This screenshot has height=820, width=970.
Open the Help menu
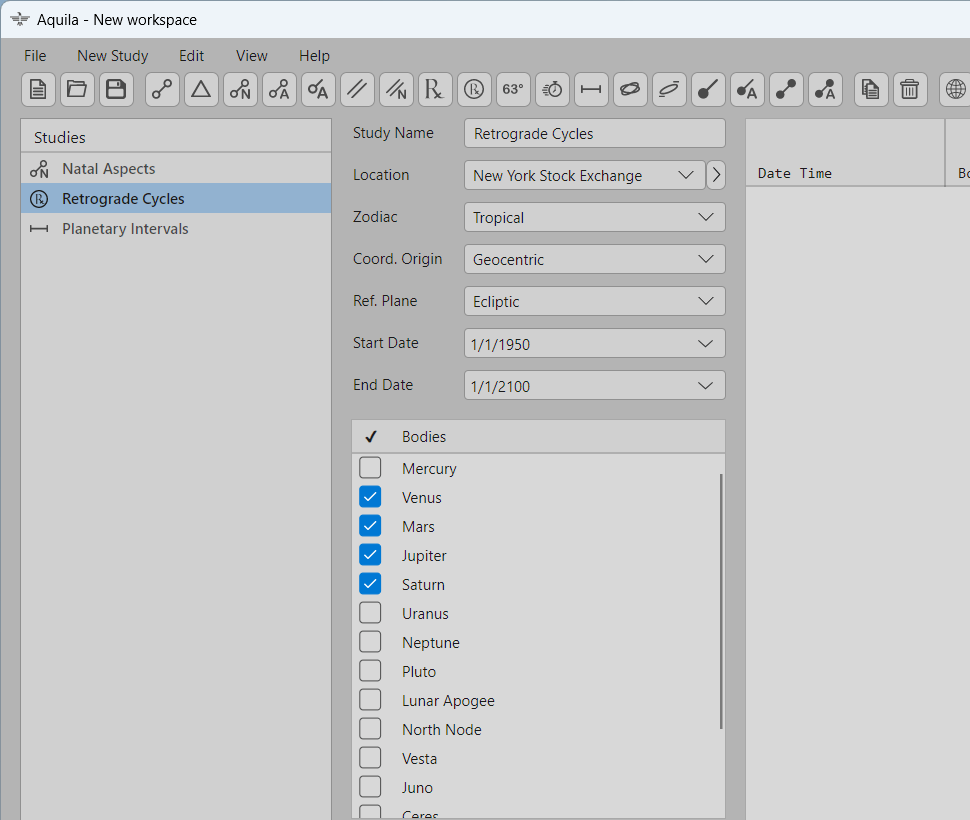[314, 56]
